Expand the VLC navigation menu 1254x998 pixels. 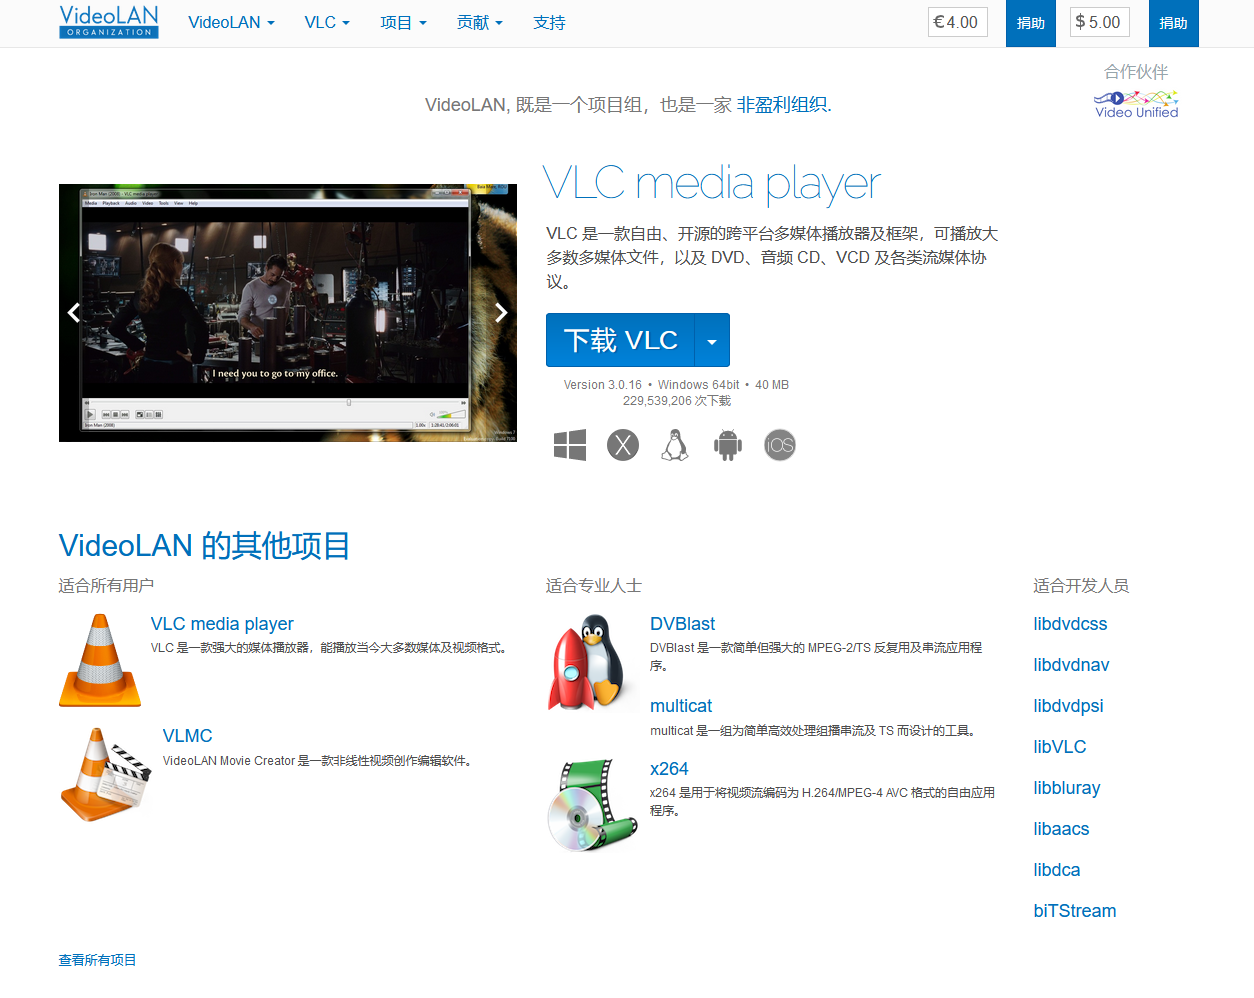(x=327, y=23)
